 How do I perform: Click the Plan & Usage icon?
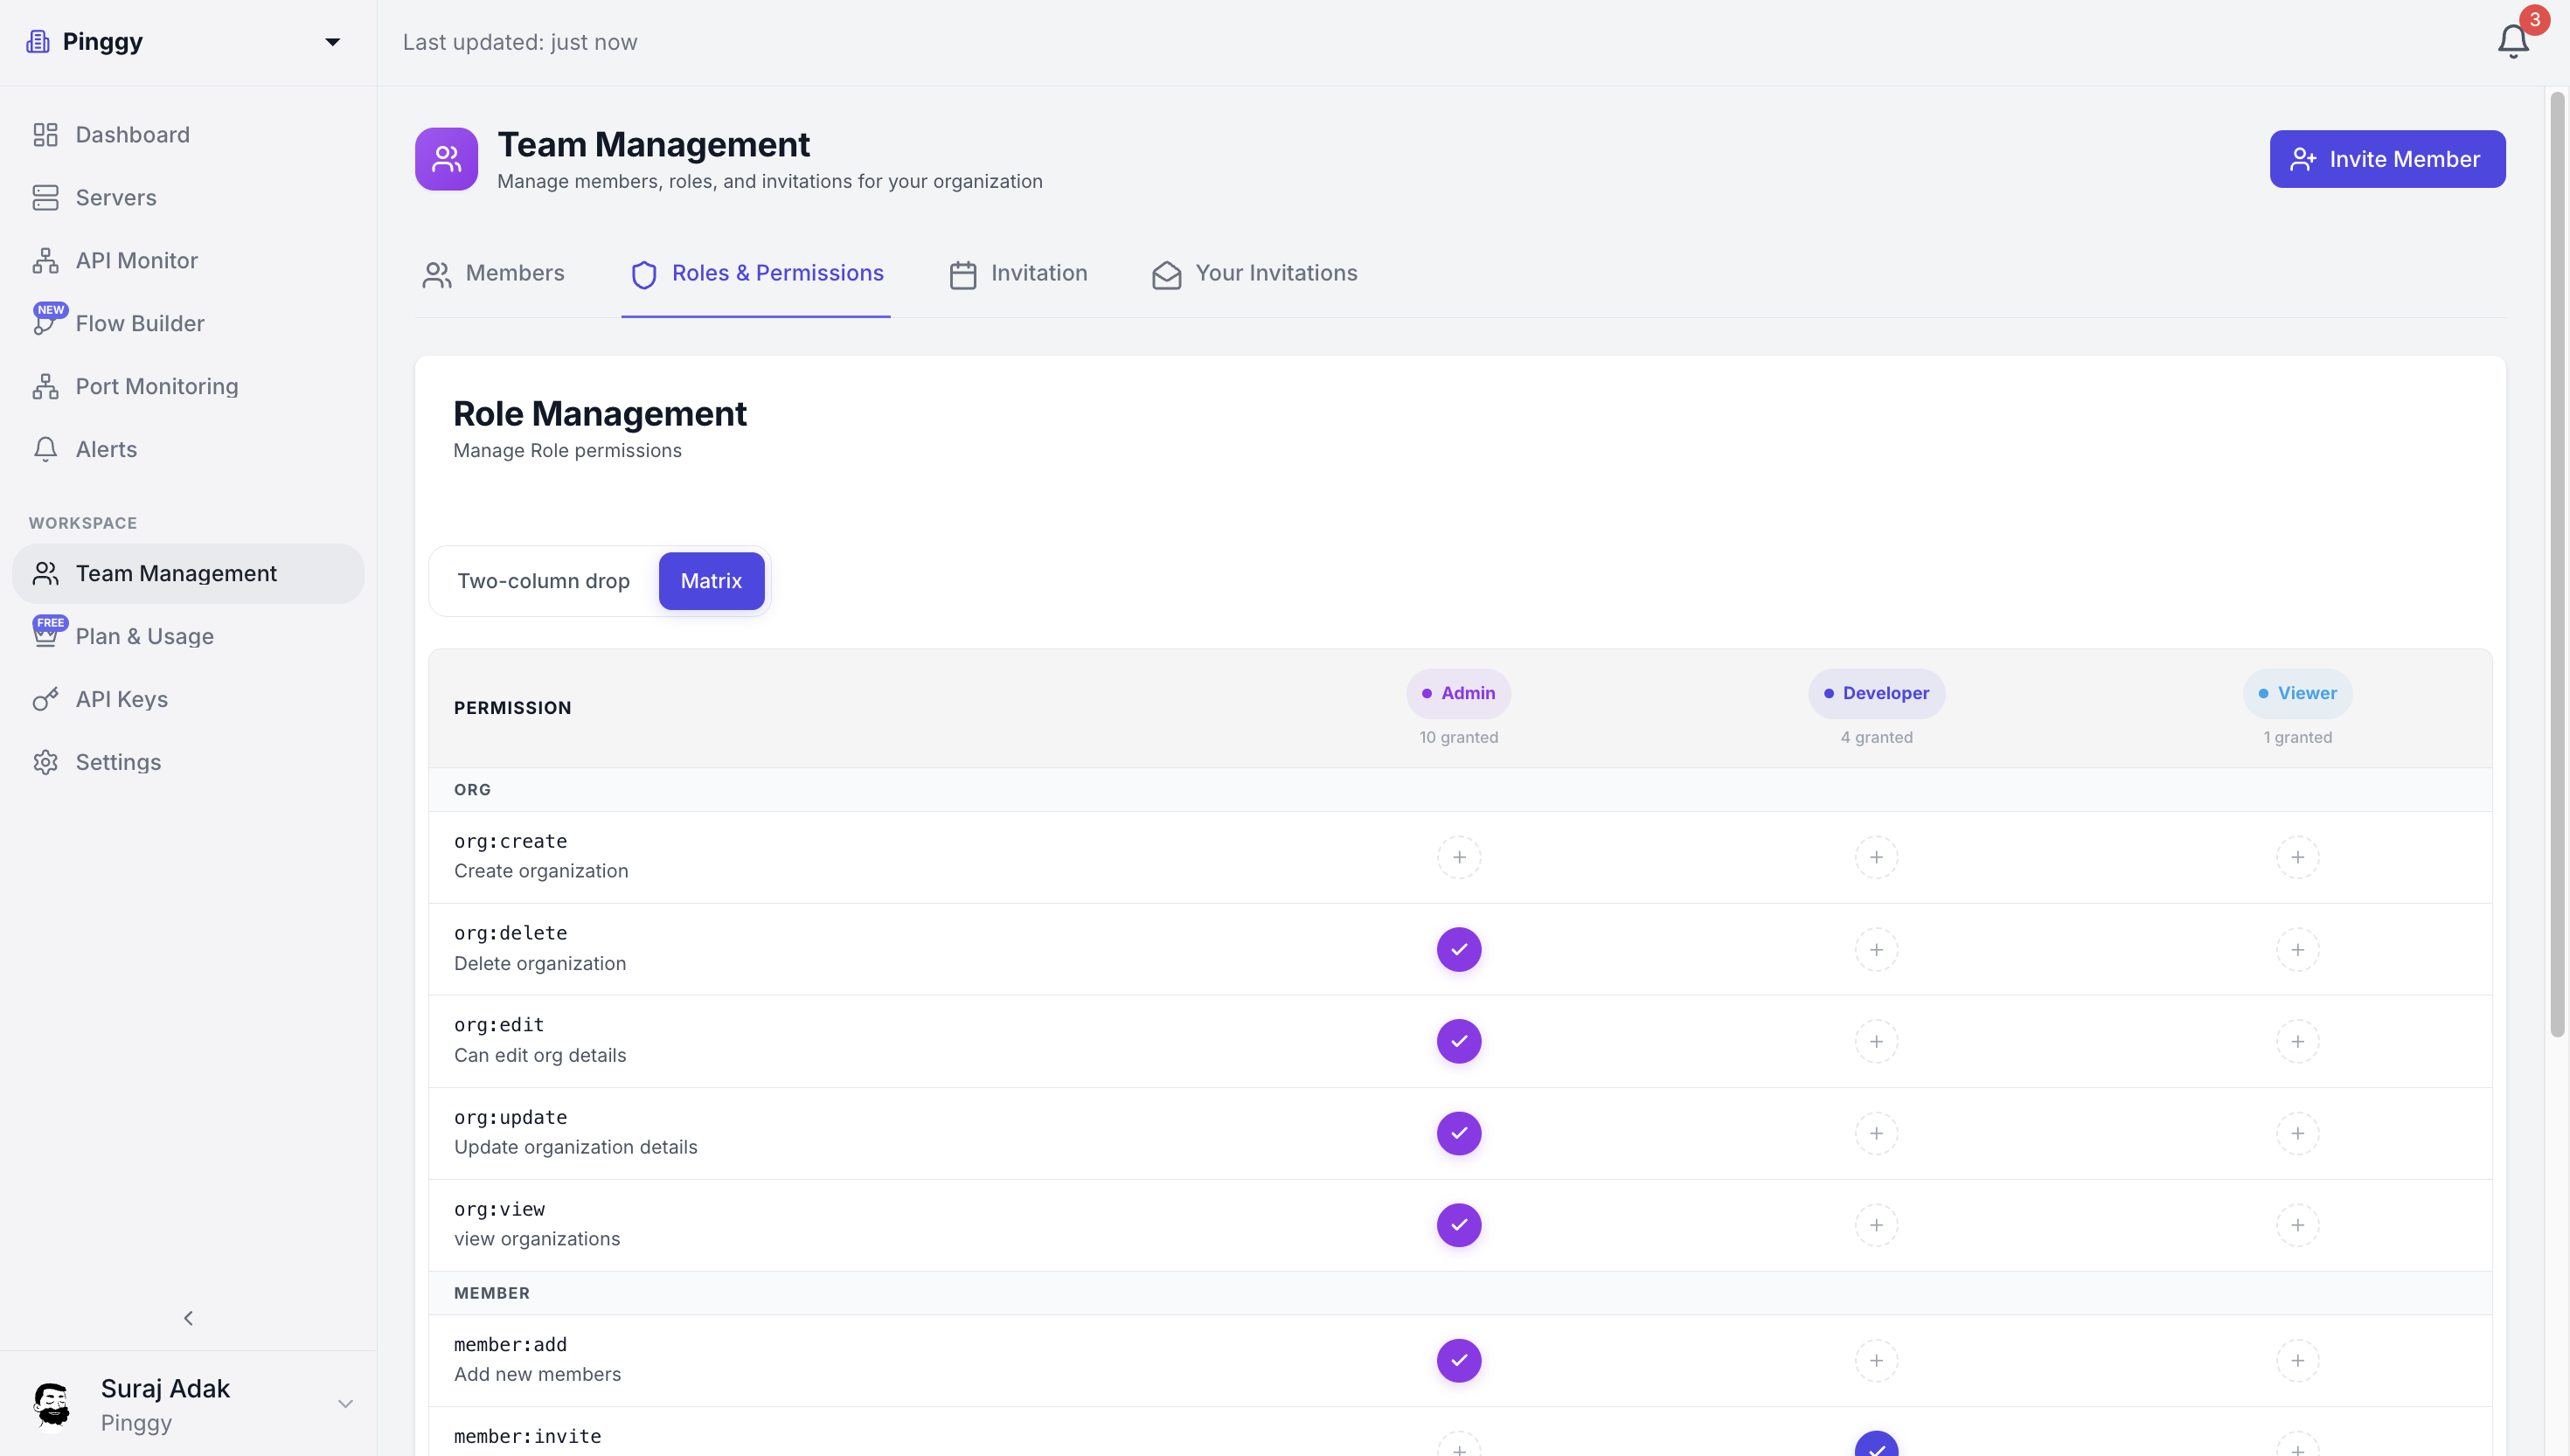[45, 636]
